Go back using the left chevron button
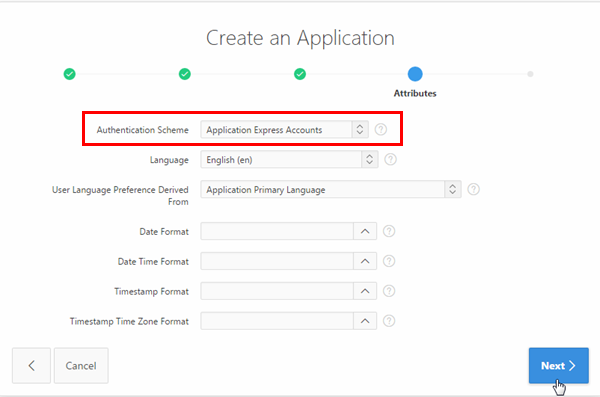 31,366
